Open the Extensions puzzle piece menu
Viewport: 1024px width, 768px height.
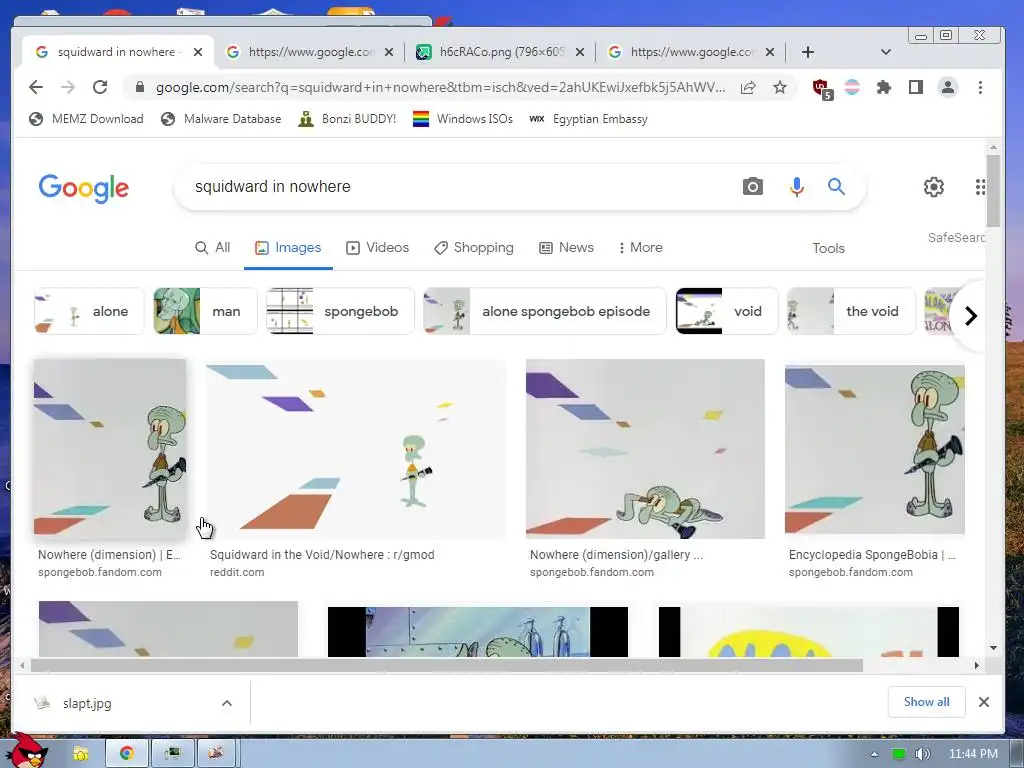(x=884, y=87)
